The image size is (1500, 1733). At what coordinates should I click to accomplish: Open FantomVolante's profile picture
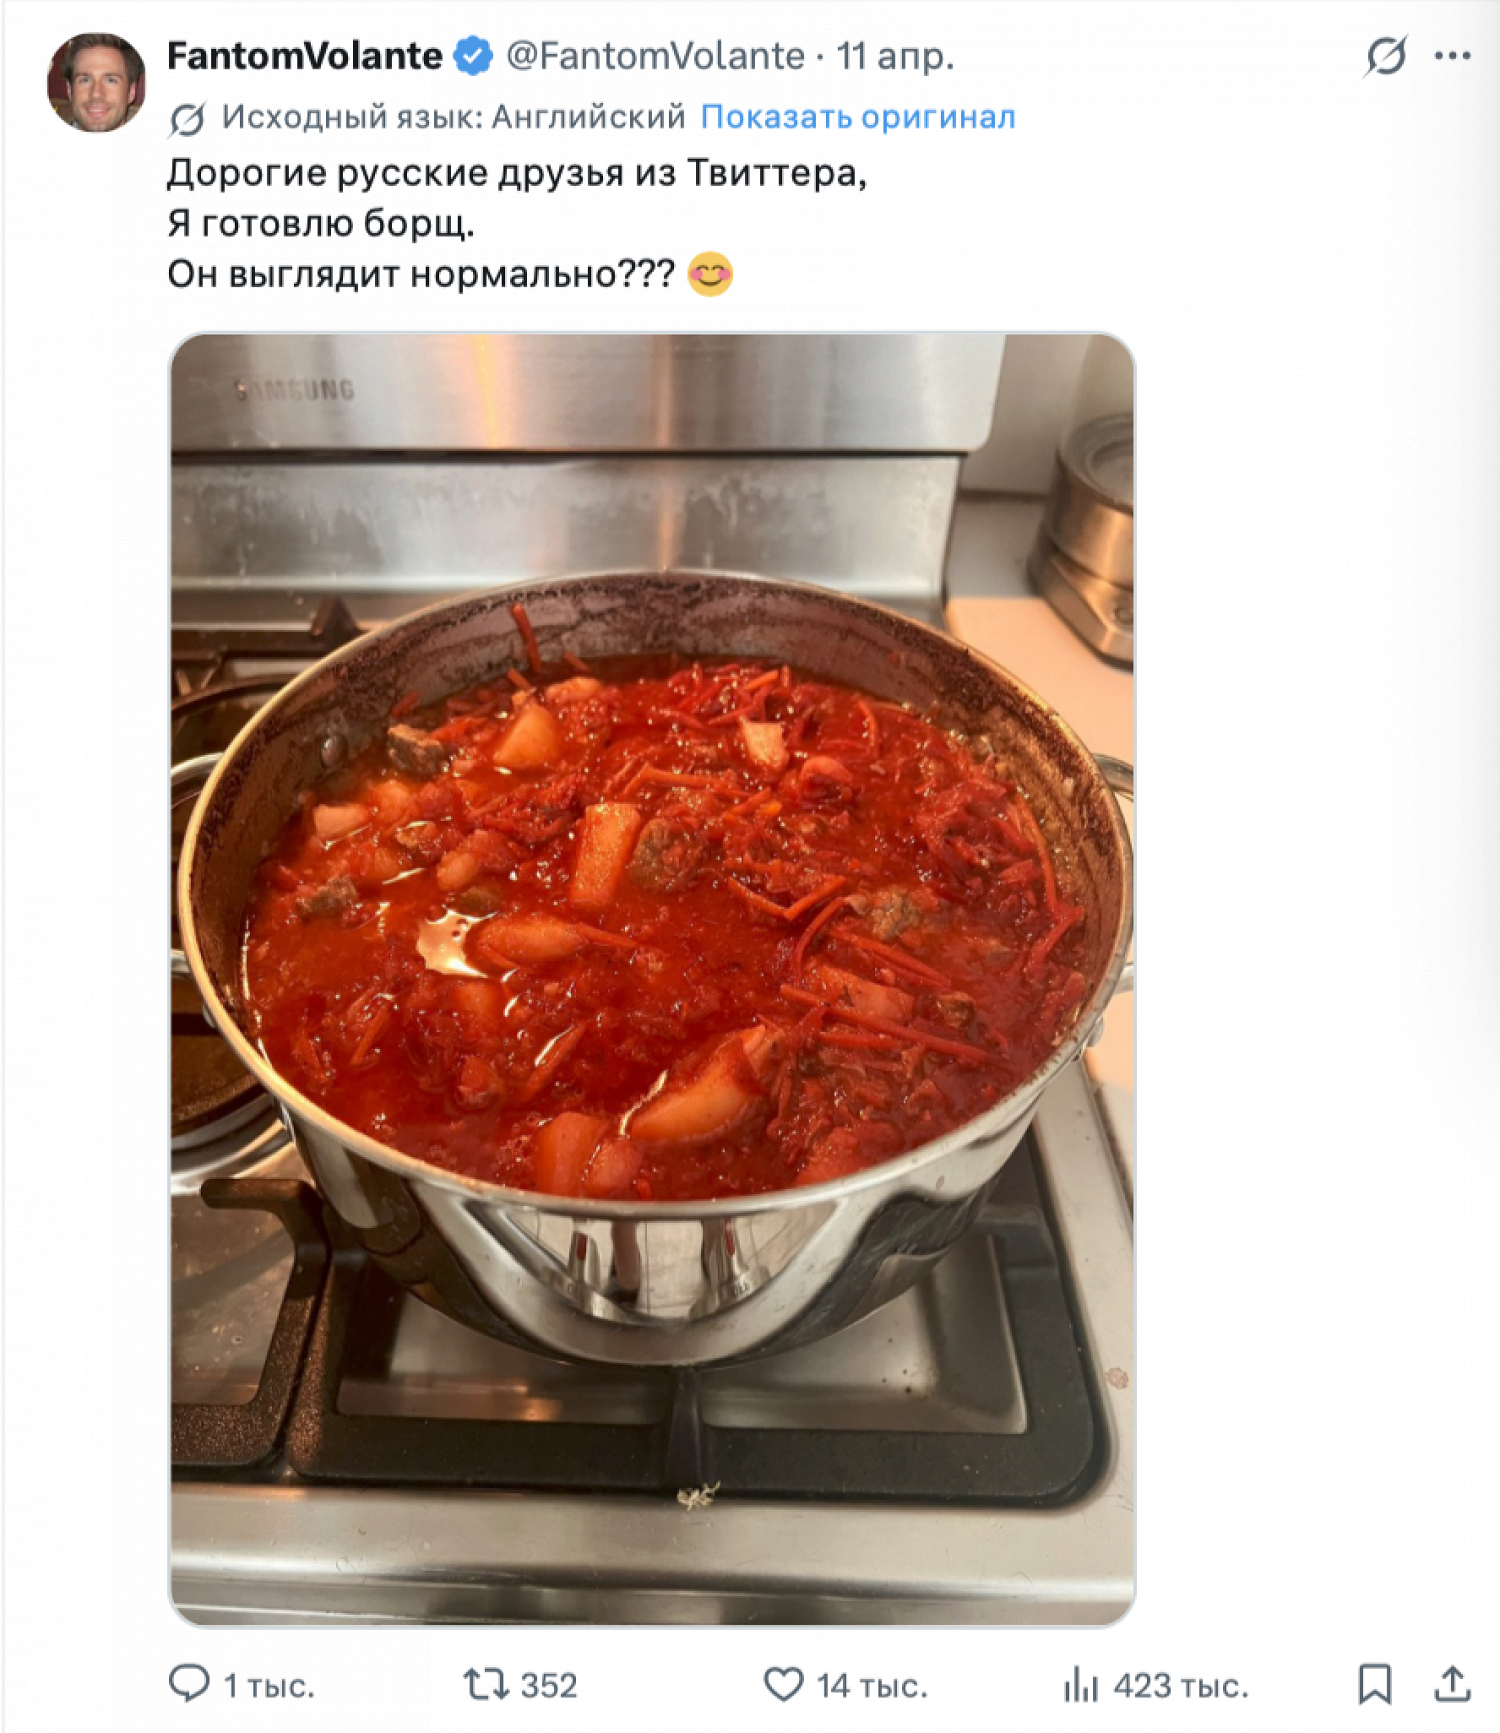coord(96,81)
